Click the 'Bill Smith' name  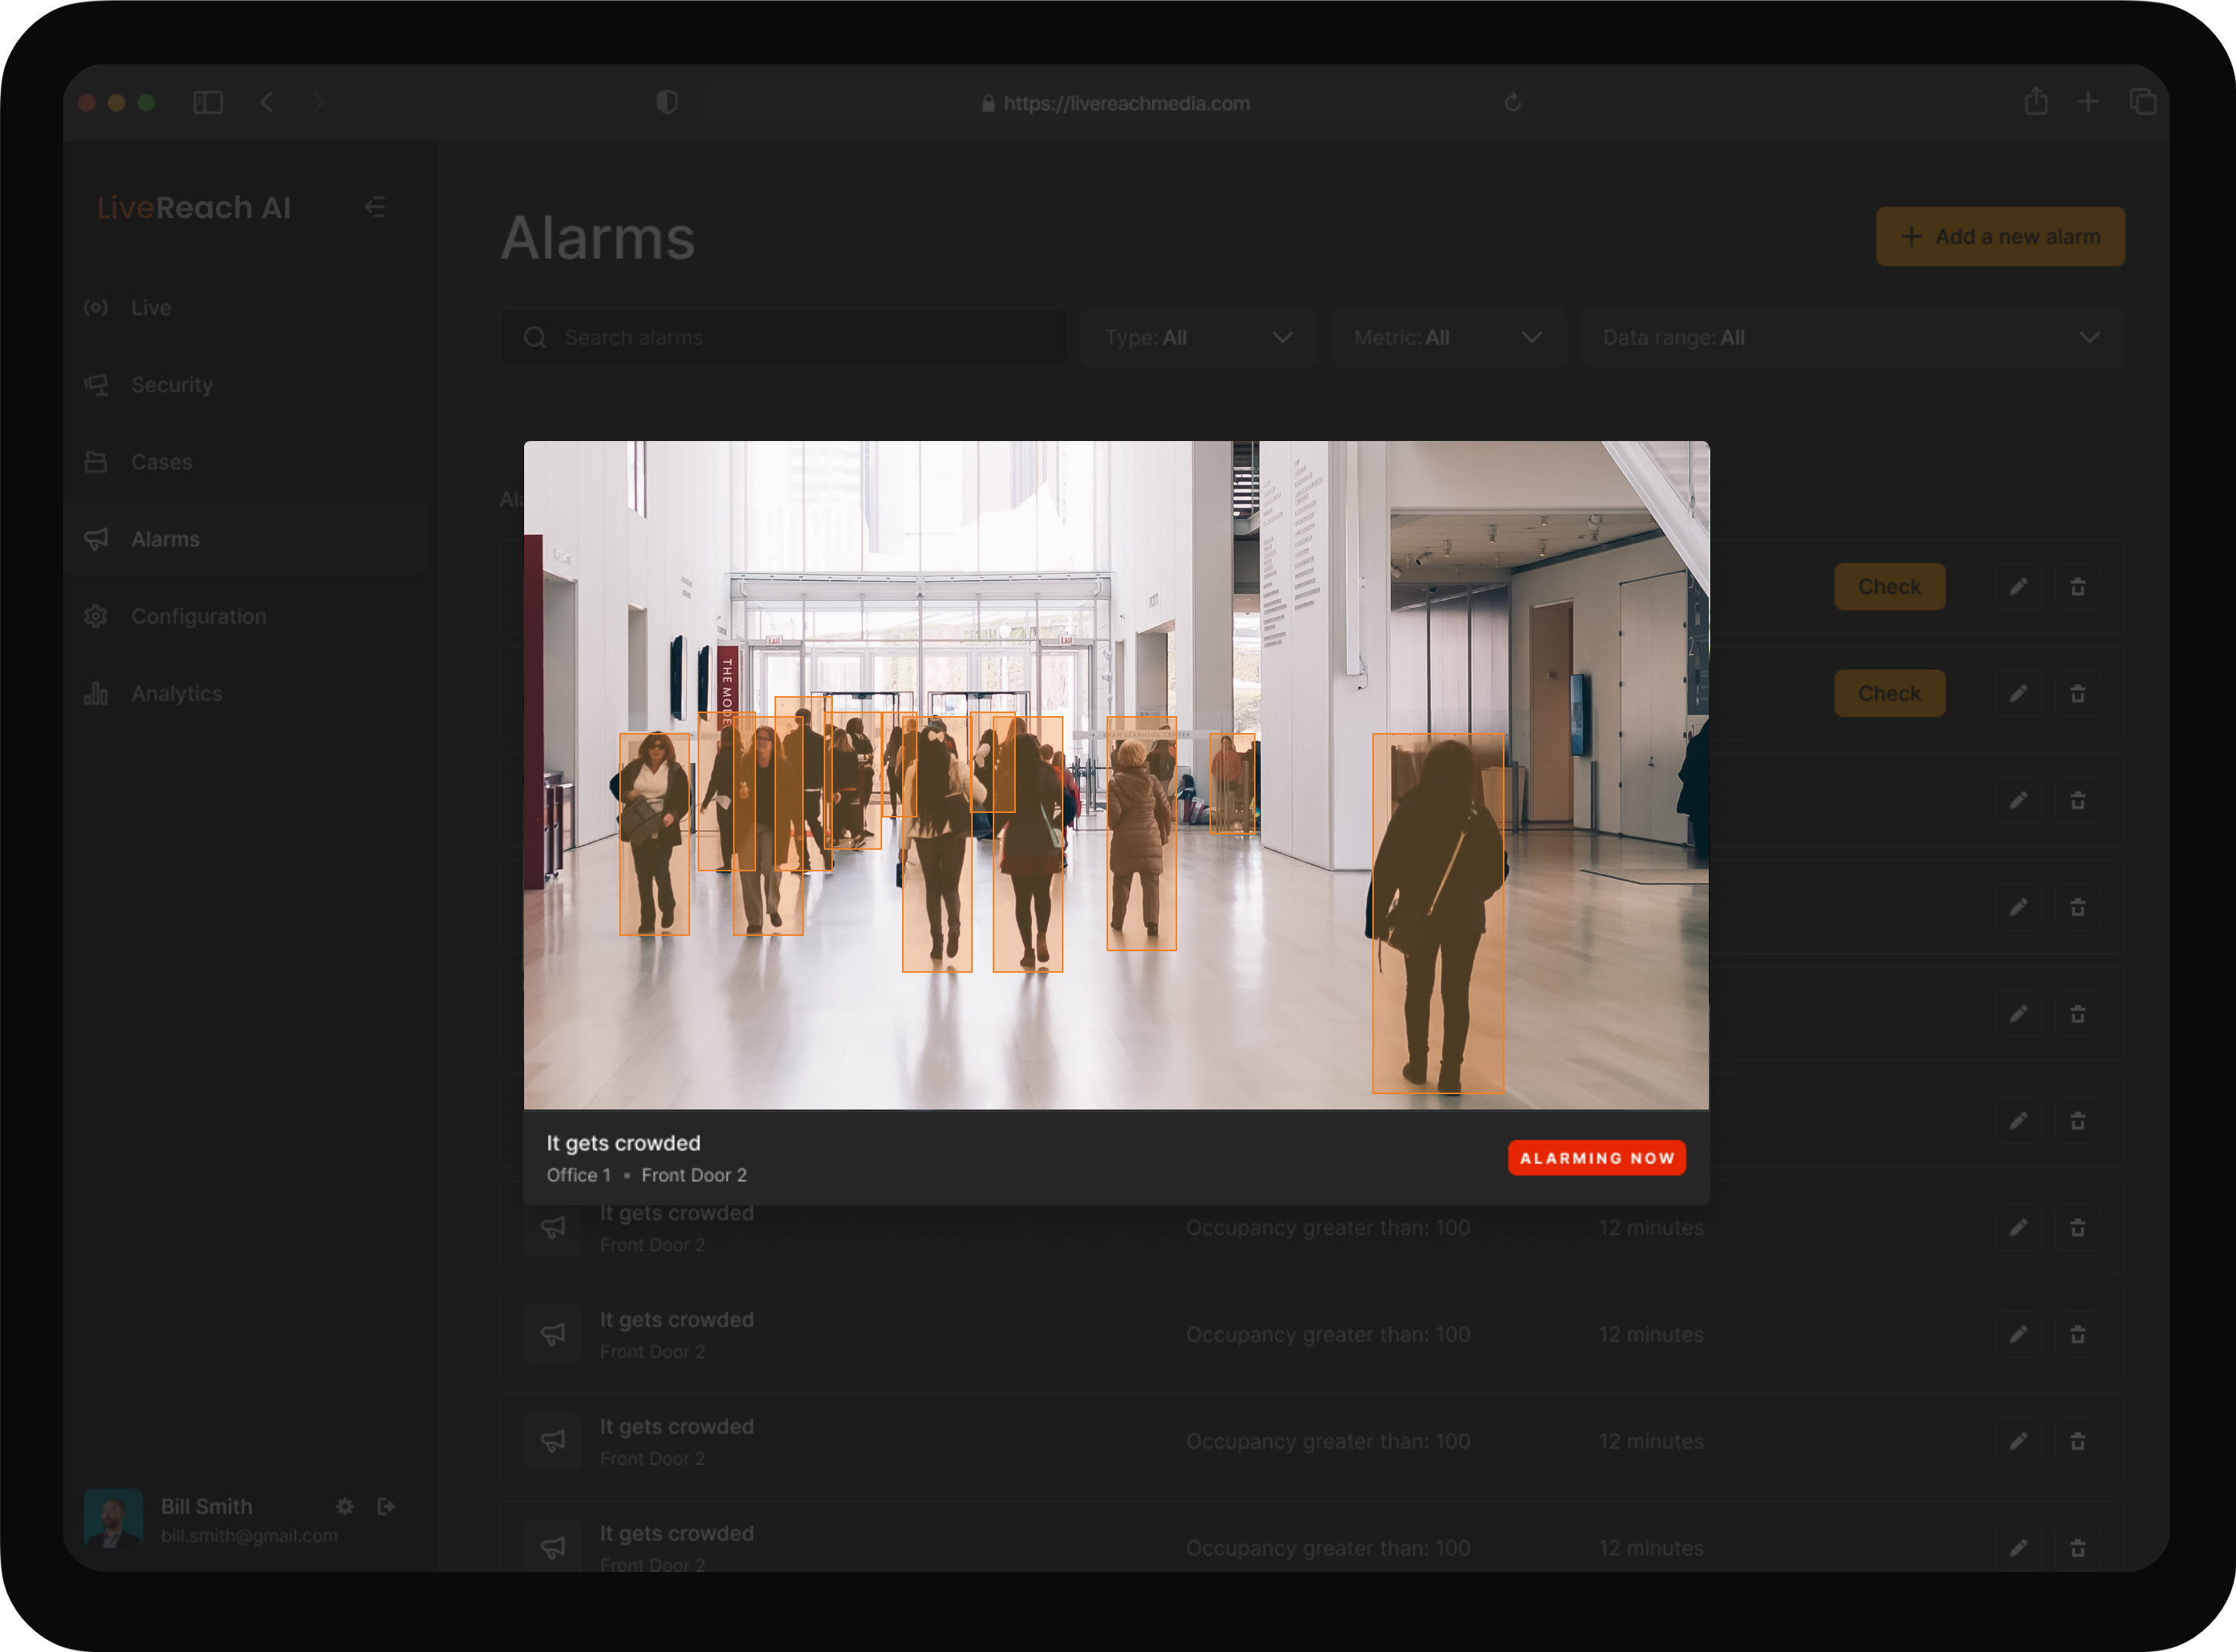click(x=207, y=1506)
